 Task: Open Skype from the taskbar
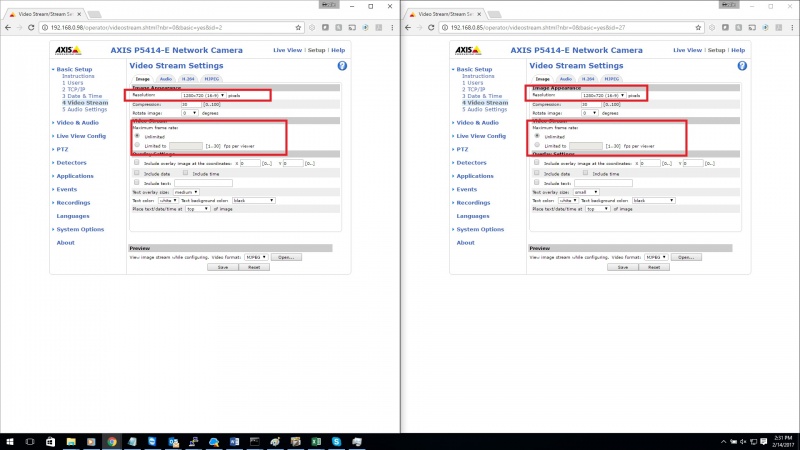pyautogui.click(x=336, y=441)
